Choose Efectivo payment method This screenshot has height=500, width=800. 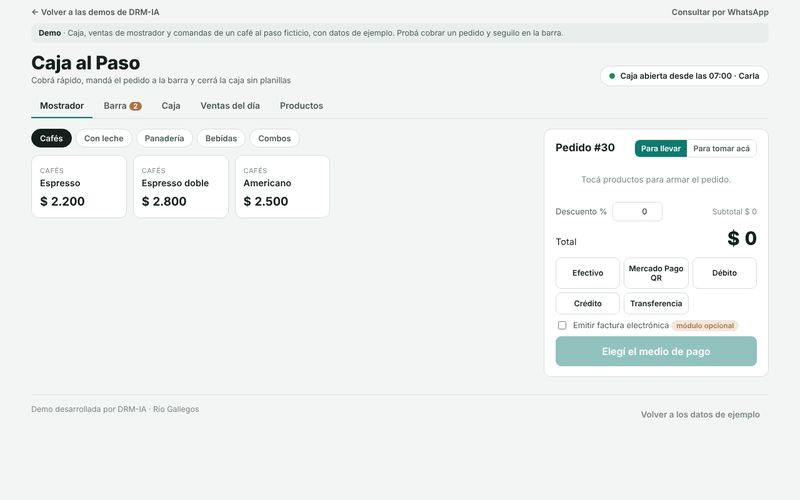pyautogui.click(x=588, y=273)
